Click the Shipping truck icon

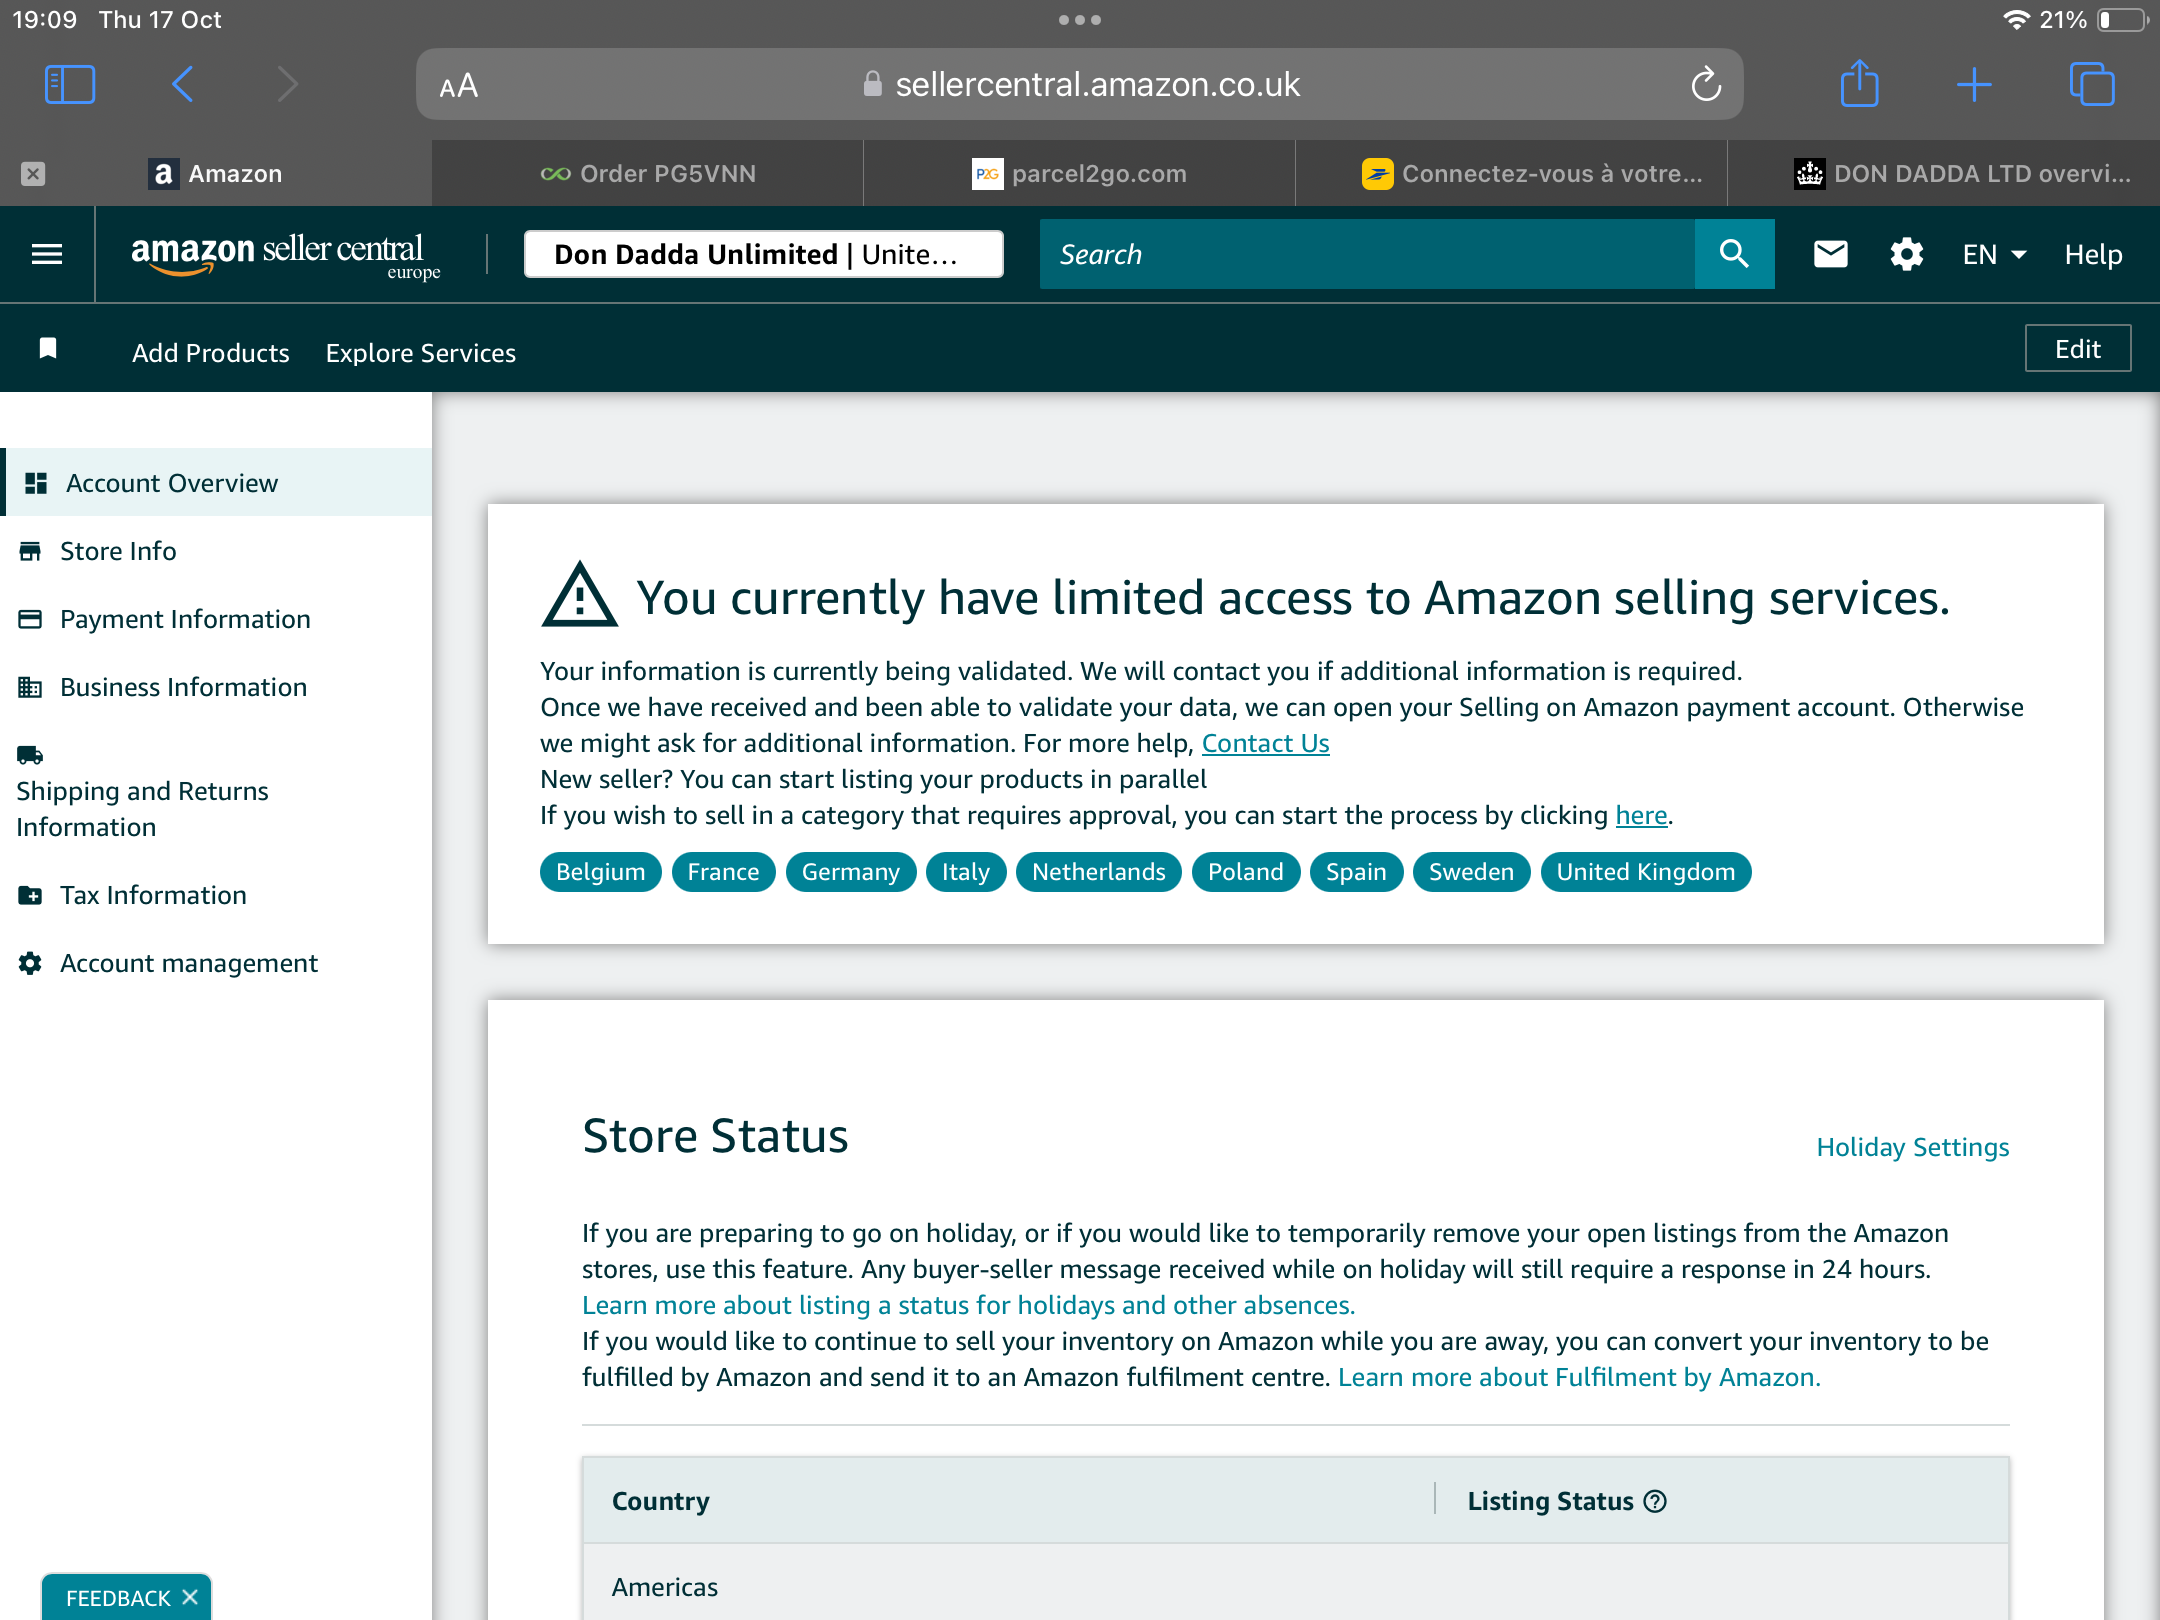tap(30, 755)
